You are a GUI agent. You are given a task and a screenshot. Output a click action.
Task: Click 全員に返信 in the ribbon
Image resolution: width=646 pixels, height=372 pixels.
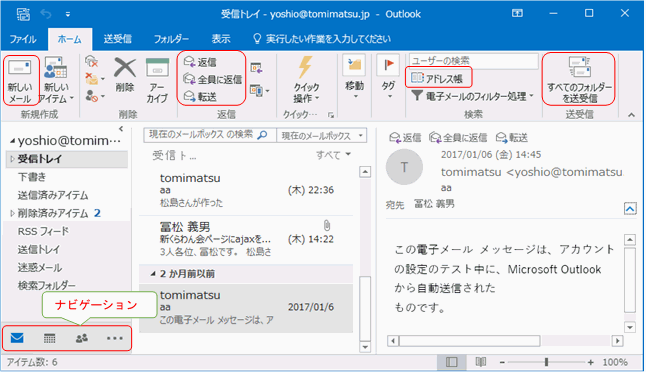pyautogui.click(x=213, y=79)
